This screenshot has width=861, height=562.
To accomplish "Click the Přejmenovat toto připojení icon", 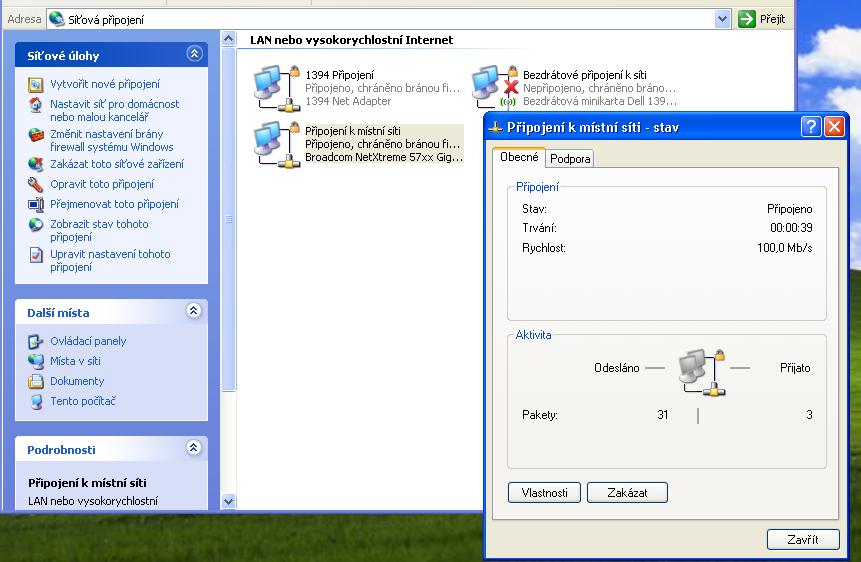I will [x=36, y=204].
